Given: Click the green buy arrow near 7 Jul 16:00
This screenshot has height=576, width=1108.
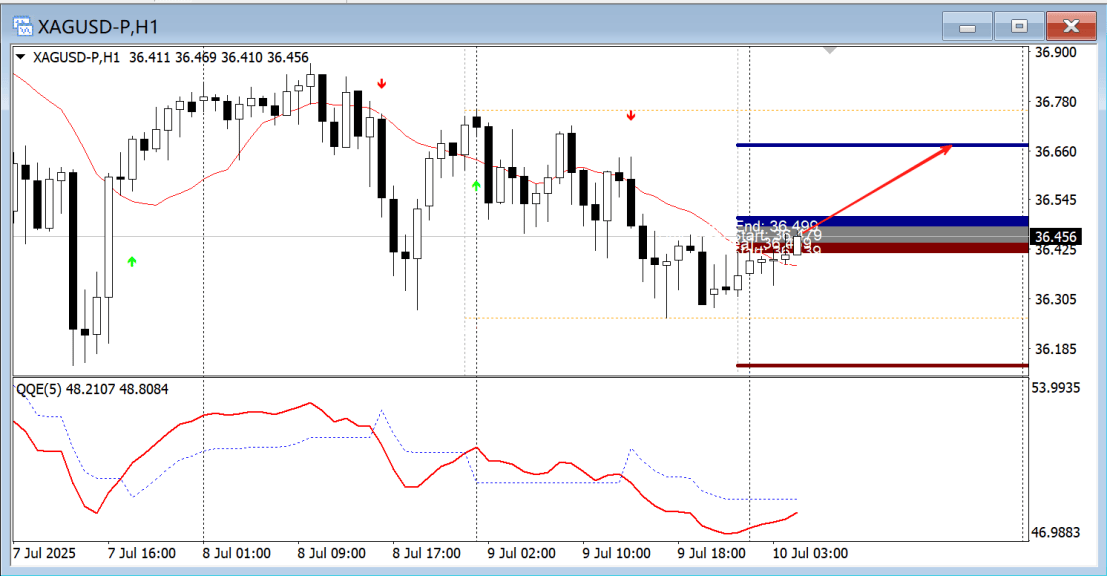Looking at the screenshot, I should click(132, 262).
